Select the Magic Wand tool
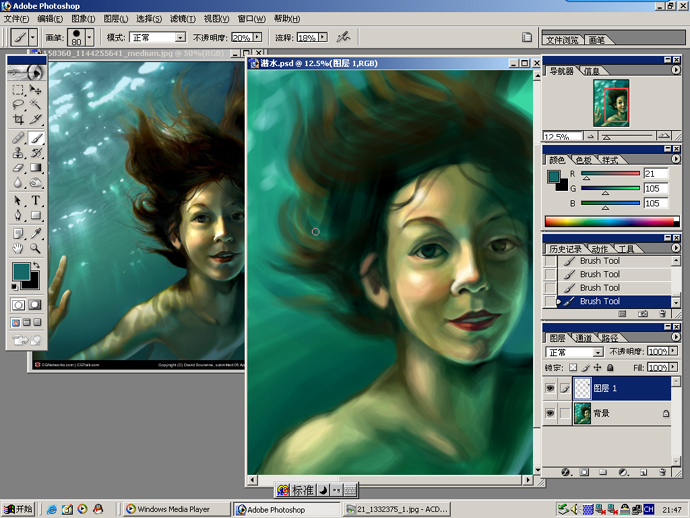The image size is (690, 518). (35, 104)
